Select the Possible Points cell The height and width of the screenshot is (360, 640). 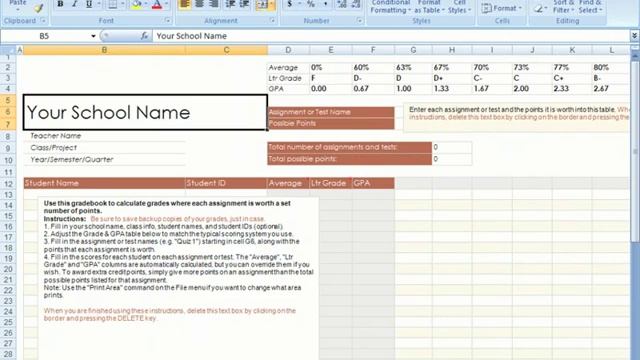pyautogui.click(x=331, y=124)
